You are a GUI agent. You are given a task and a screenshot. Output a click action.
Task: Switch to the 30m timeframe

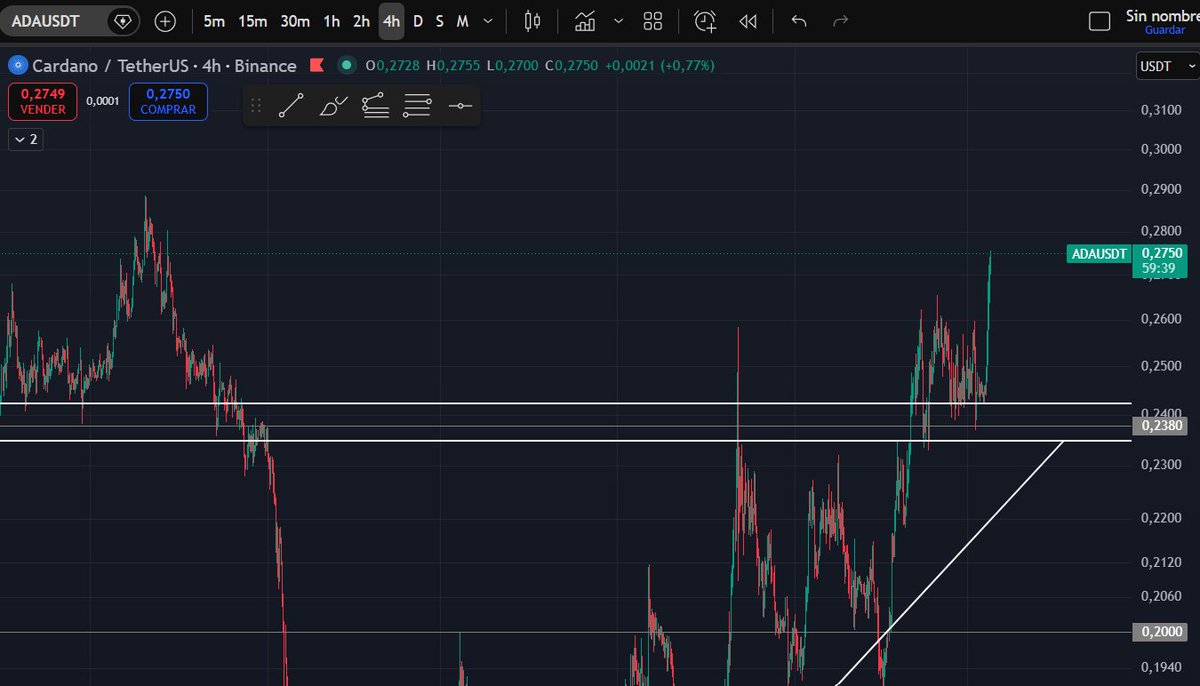295,20
